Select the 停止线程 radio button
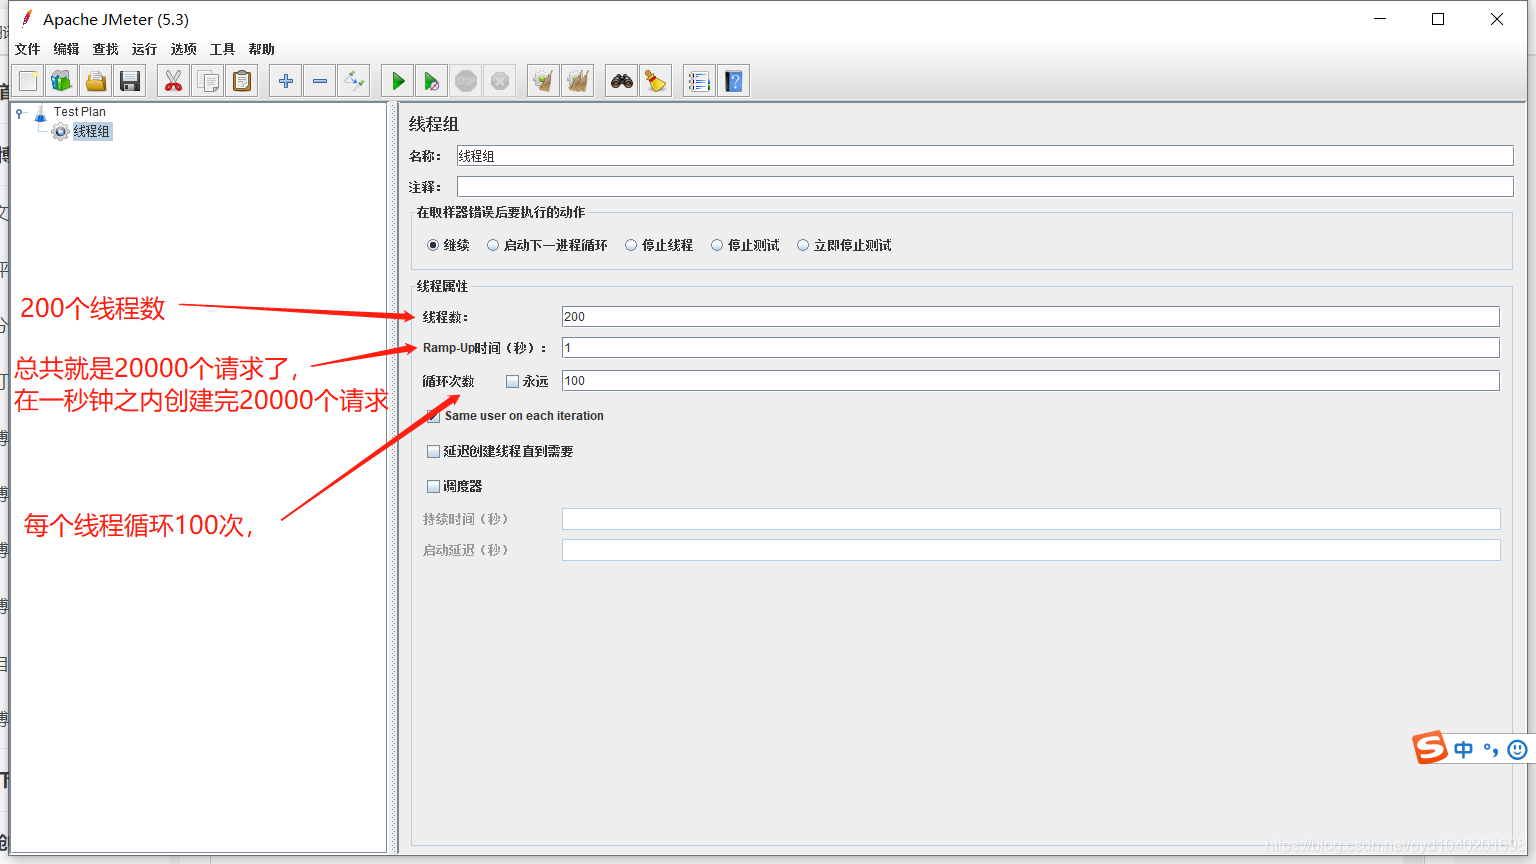The height and width of the screenshot is (864, 1536). [x=631, y=245]
